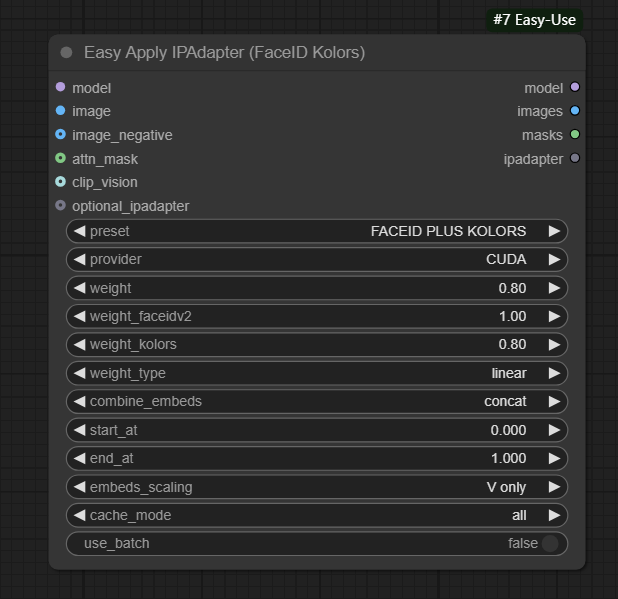Decrease weight value using left arrow
This screenshot has height=599, width=618.
click(x=79, y=288)
